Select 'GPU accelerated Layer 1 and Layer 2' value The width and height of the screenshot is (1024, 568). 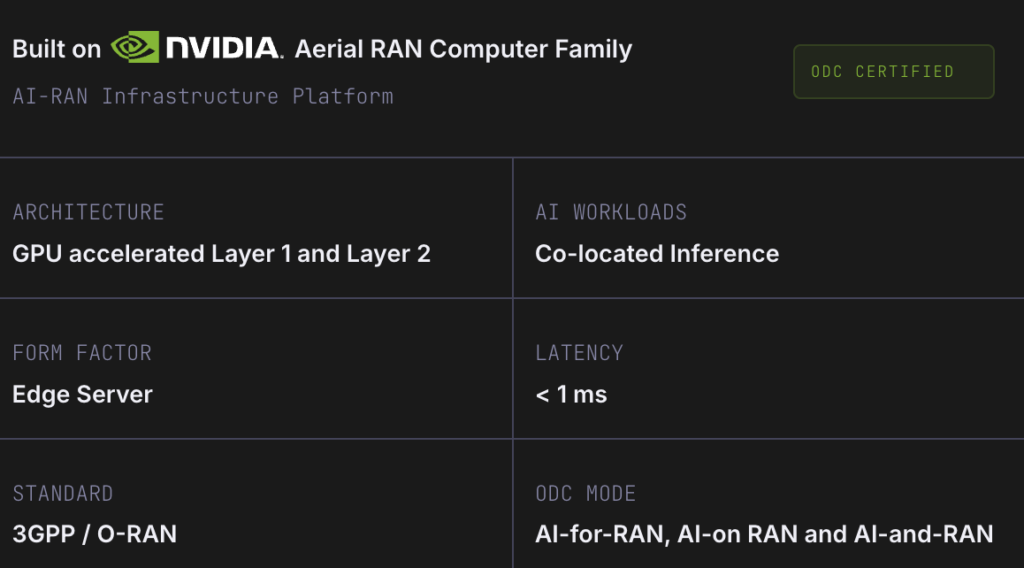coord(221,254)
